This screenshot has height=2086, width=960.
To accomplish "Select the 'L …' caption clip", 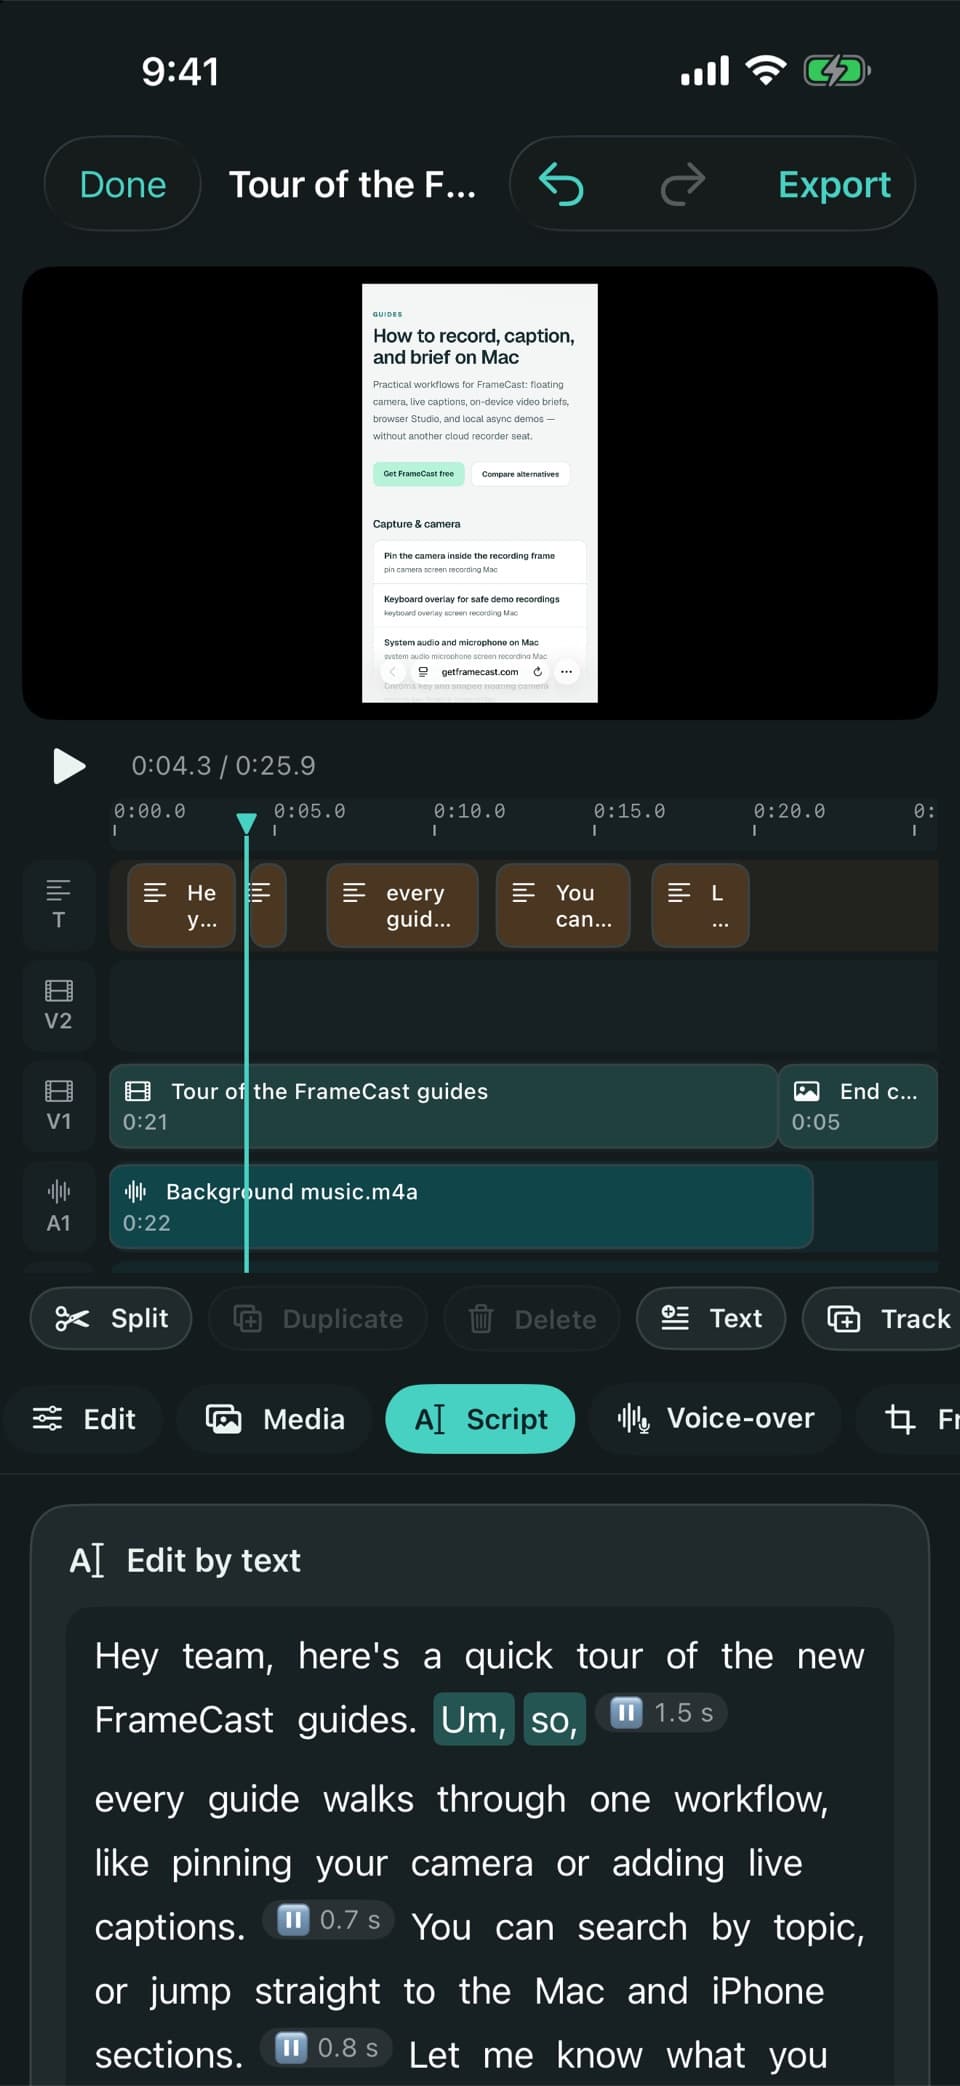I will click(701, 905).
